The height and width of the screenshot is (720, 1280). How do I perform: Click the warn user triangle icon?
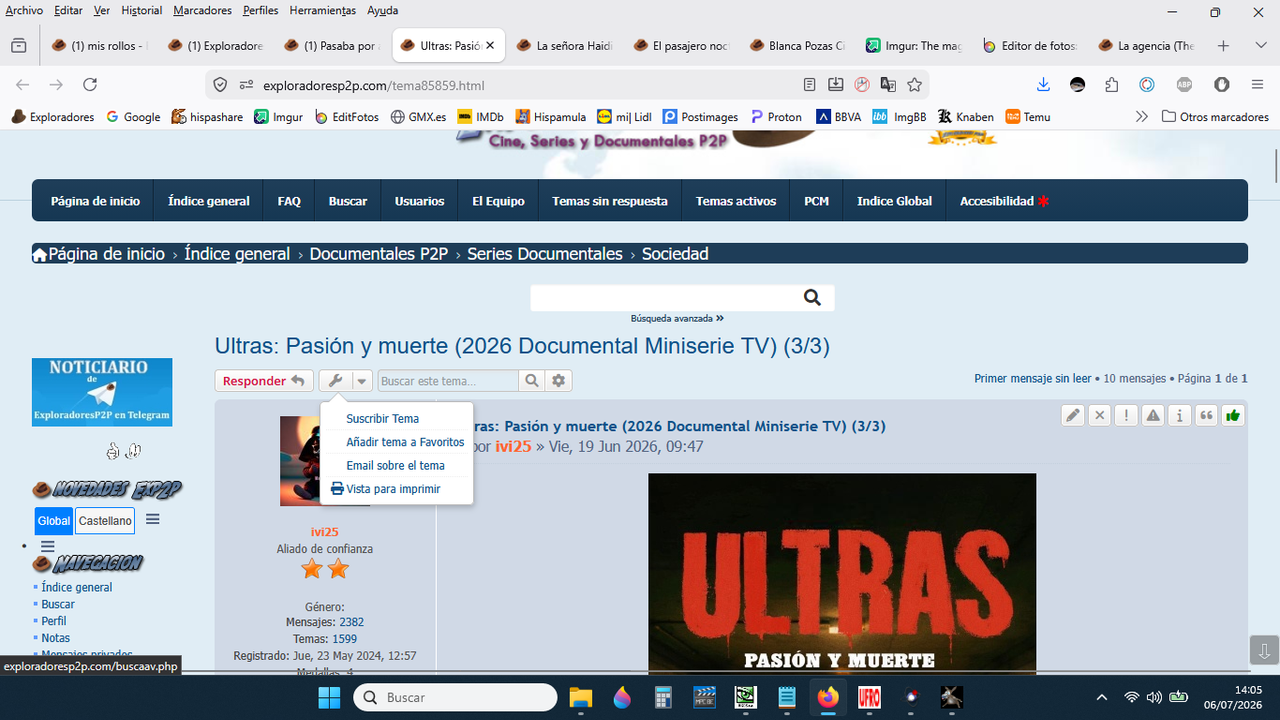1153,415
